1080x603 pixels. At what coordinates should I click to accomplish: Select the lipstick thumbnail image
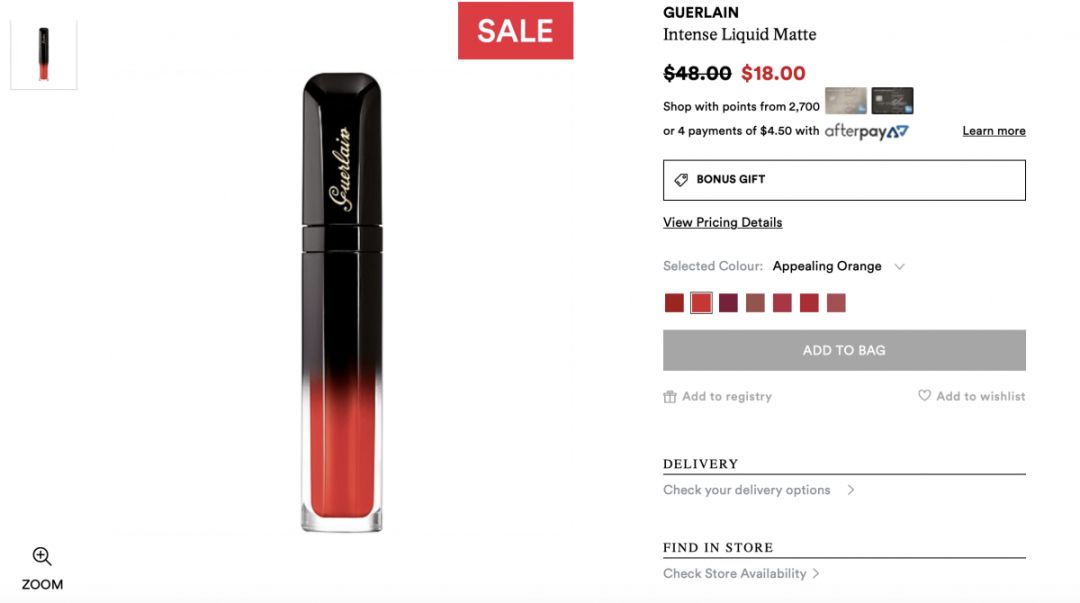(x=43, y=54)
